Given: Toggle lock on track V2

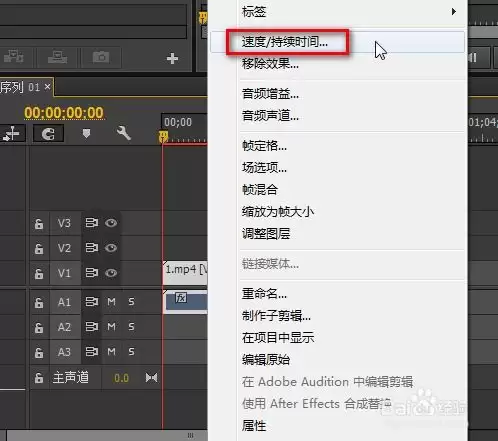Looking at the screenshot, I should (x=39, y=248).
